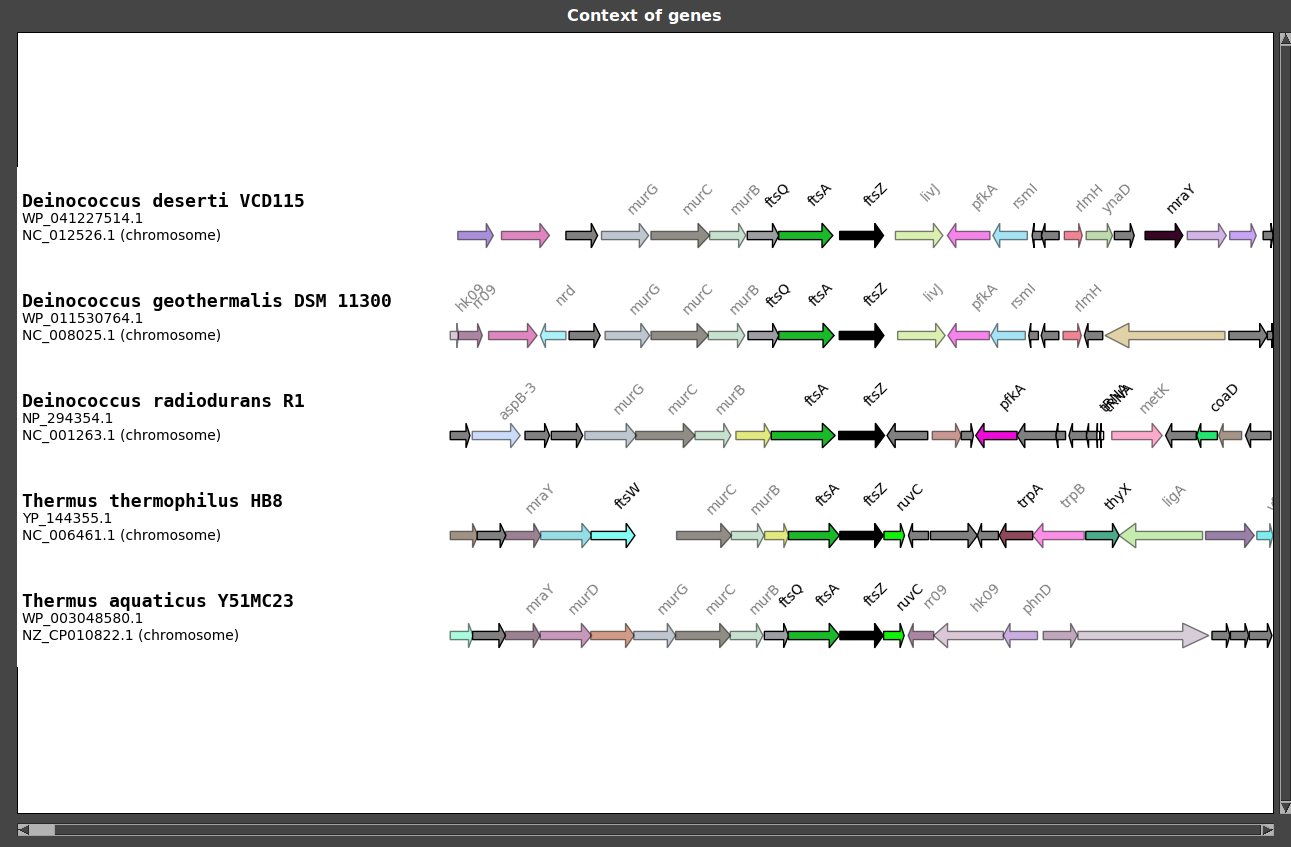Select the black ftsZ gene in Thermus aquaticus

(860, 635)
